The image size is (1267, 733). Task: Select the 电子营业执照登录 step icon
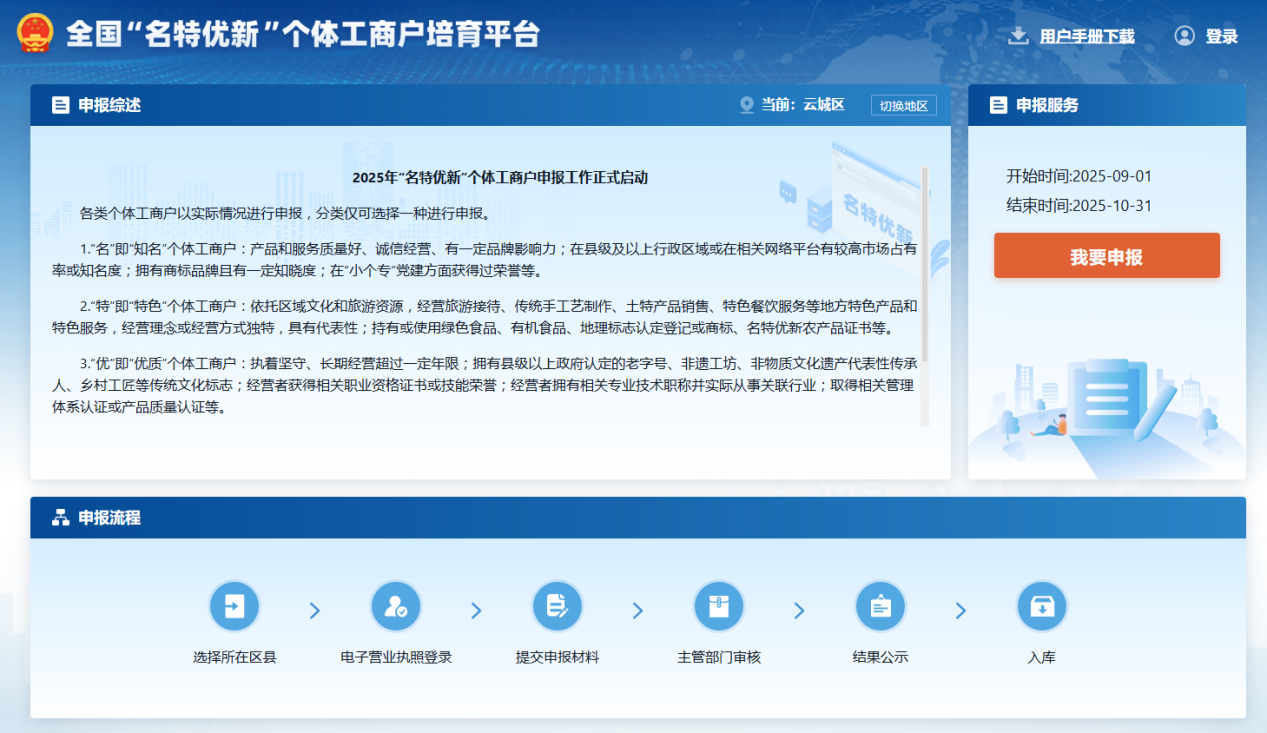coord(396,606)
